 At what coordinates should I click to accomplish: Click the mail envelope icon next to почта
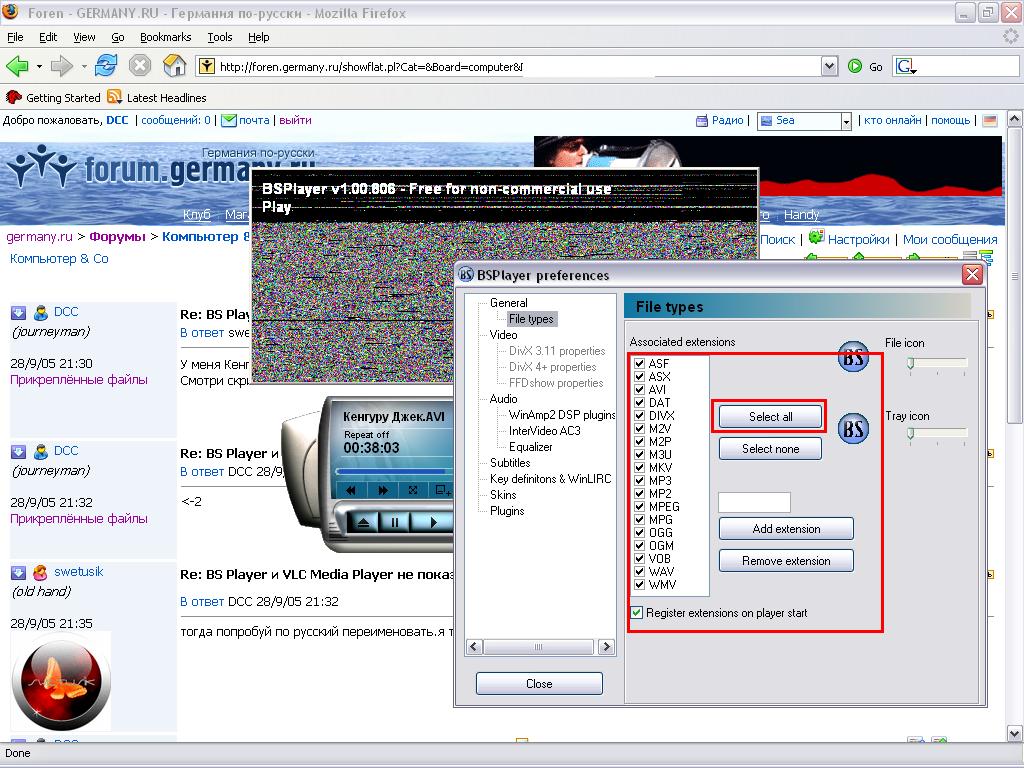tap(229, 120)
